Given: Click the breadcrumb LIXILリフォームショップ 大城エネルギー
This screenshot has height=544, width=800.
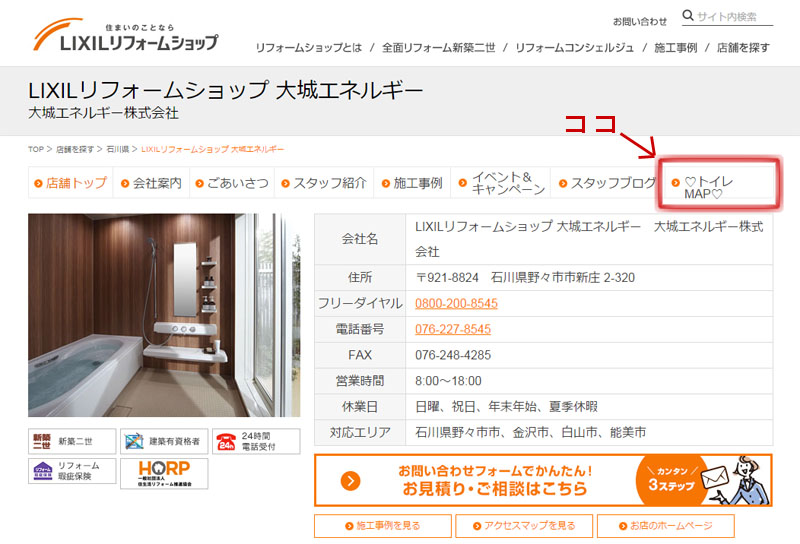Looking at the screenshot, I should 212,149.
